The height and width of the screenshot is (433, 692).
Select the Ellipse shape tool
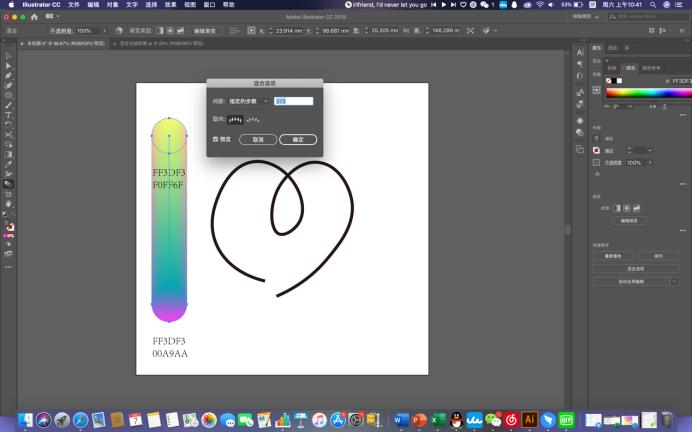click(x=8, y=95)
